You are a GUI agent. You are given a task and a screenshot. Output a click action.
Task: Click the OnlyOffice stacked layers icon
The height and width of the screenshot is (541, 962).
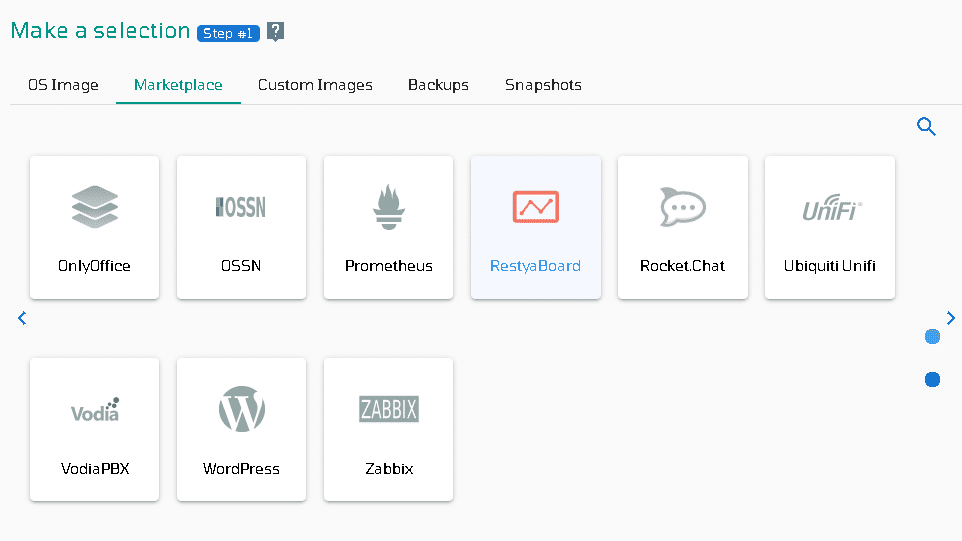(94, 207)
